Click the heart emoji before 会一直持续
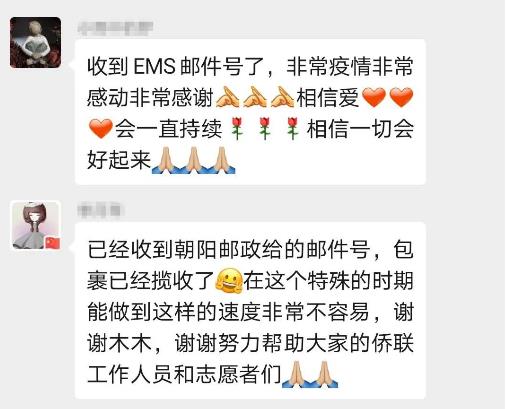507x409 pixels. pyautogui.click(x=101, y=128)
